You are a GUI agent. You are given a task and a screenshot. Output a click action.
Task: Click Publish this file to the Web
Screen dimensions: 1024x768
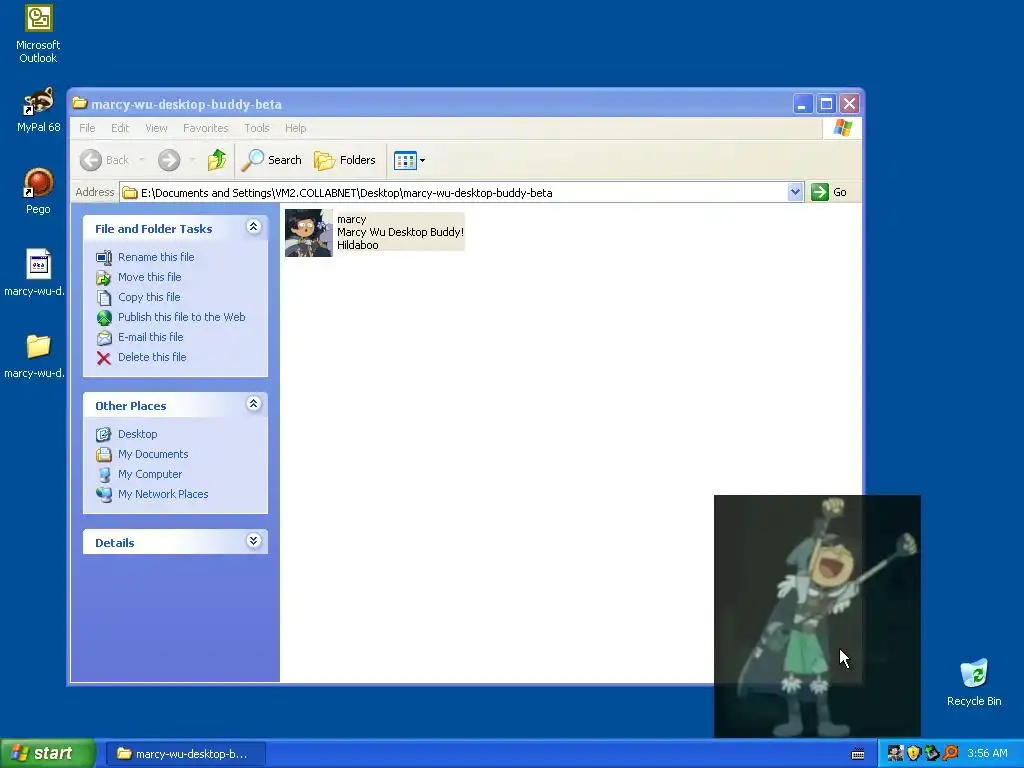coord(170,317)
